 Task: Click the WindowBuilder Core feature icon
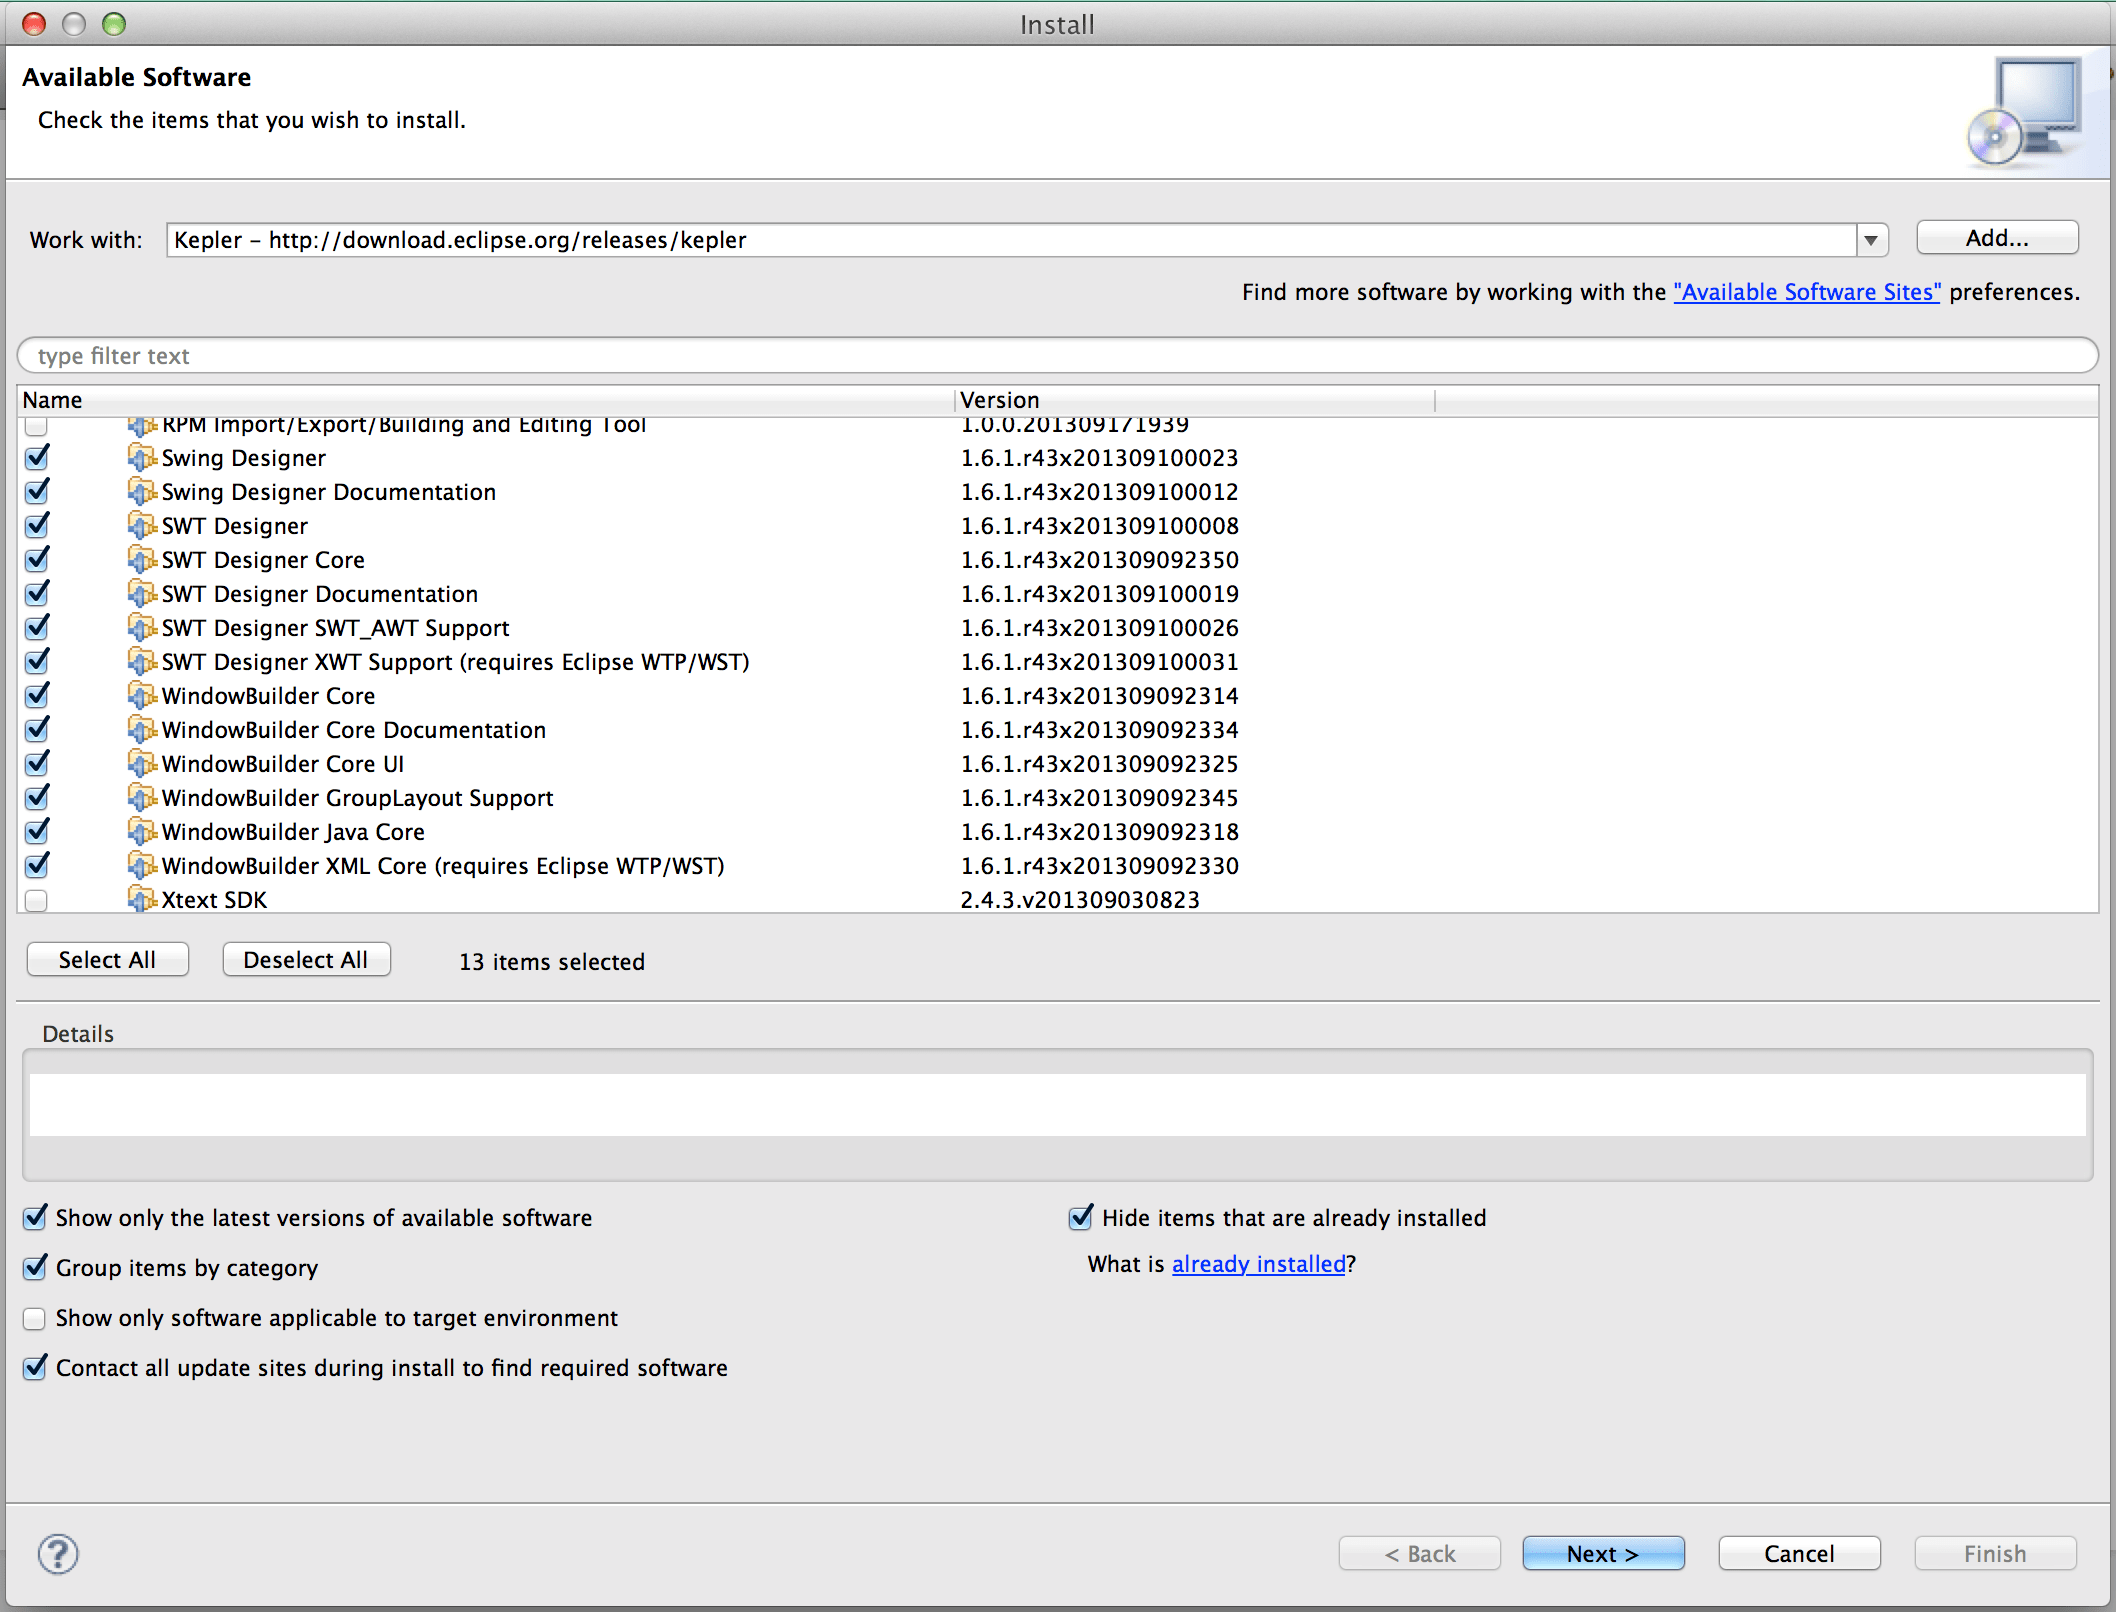[x=142, y=696]
